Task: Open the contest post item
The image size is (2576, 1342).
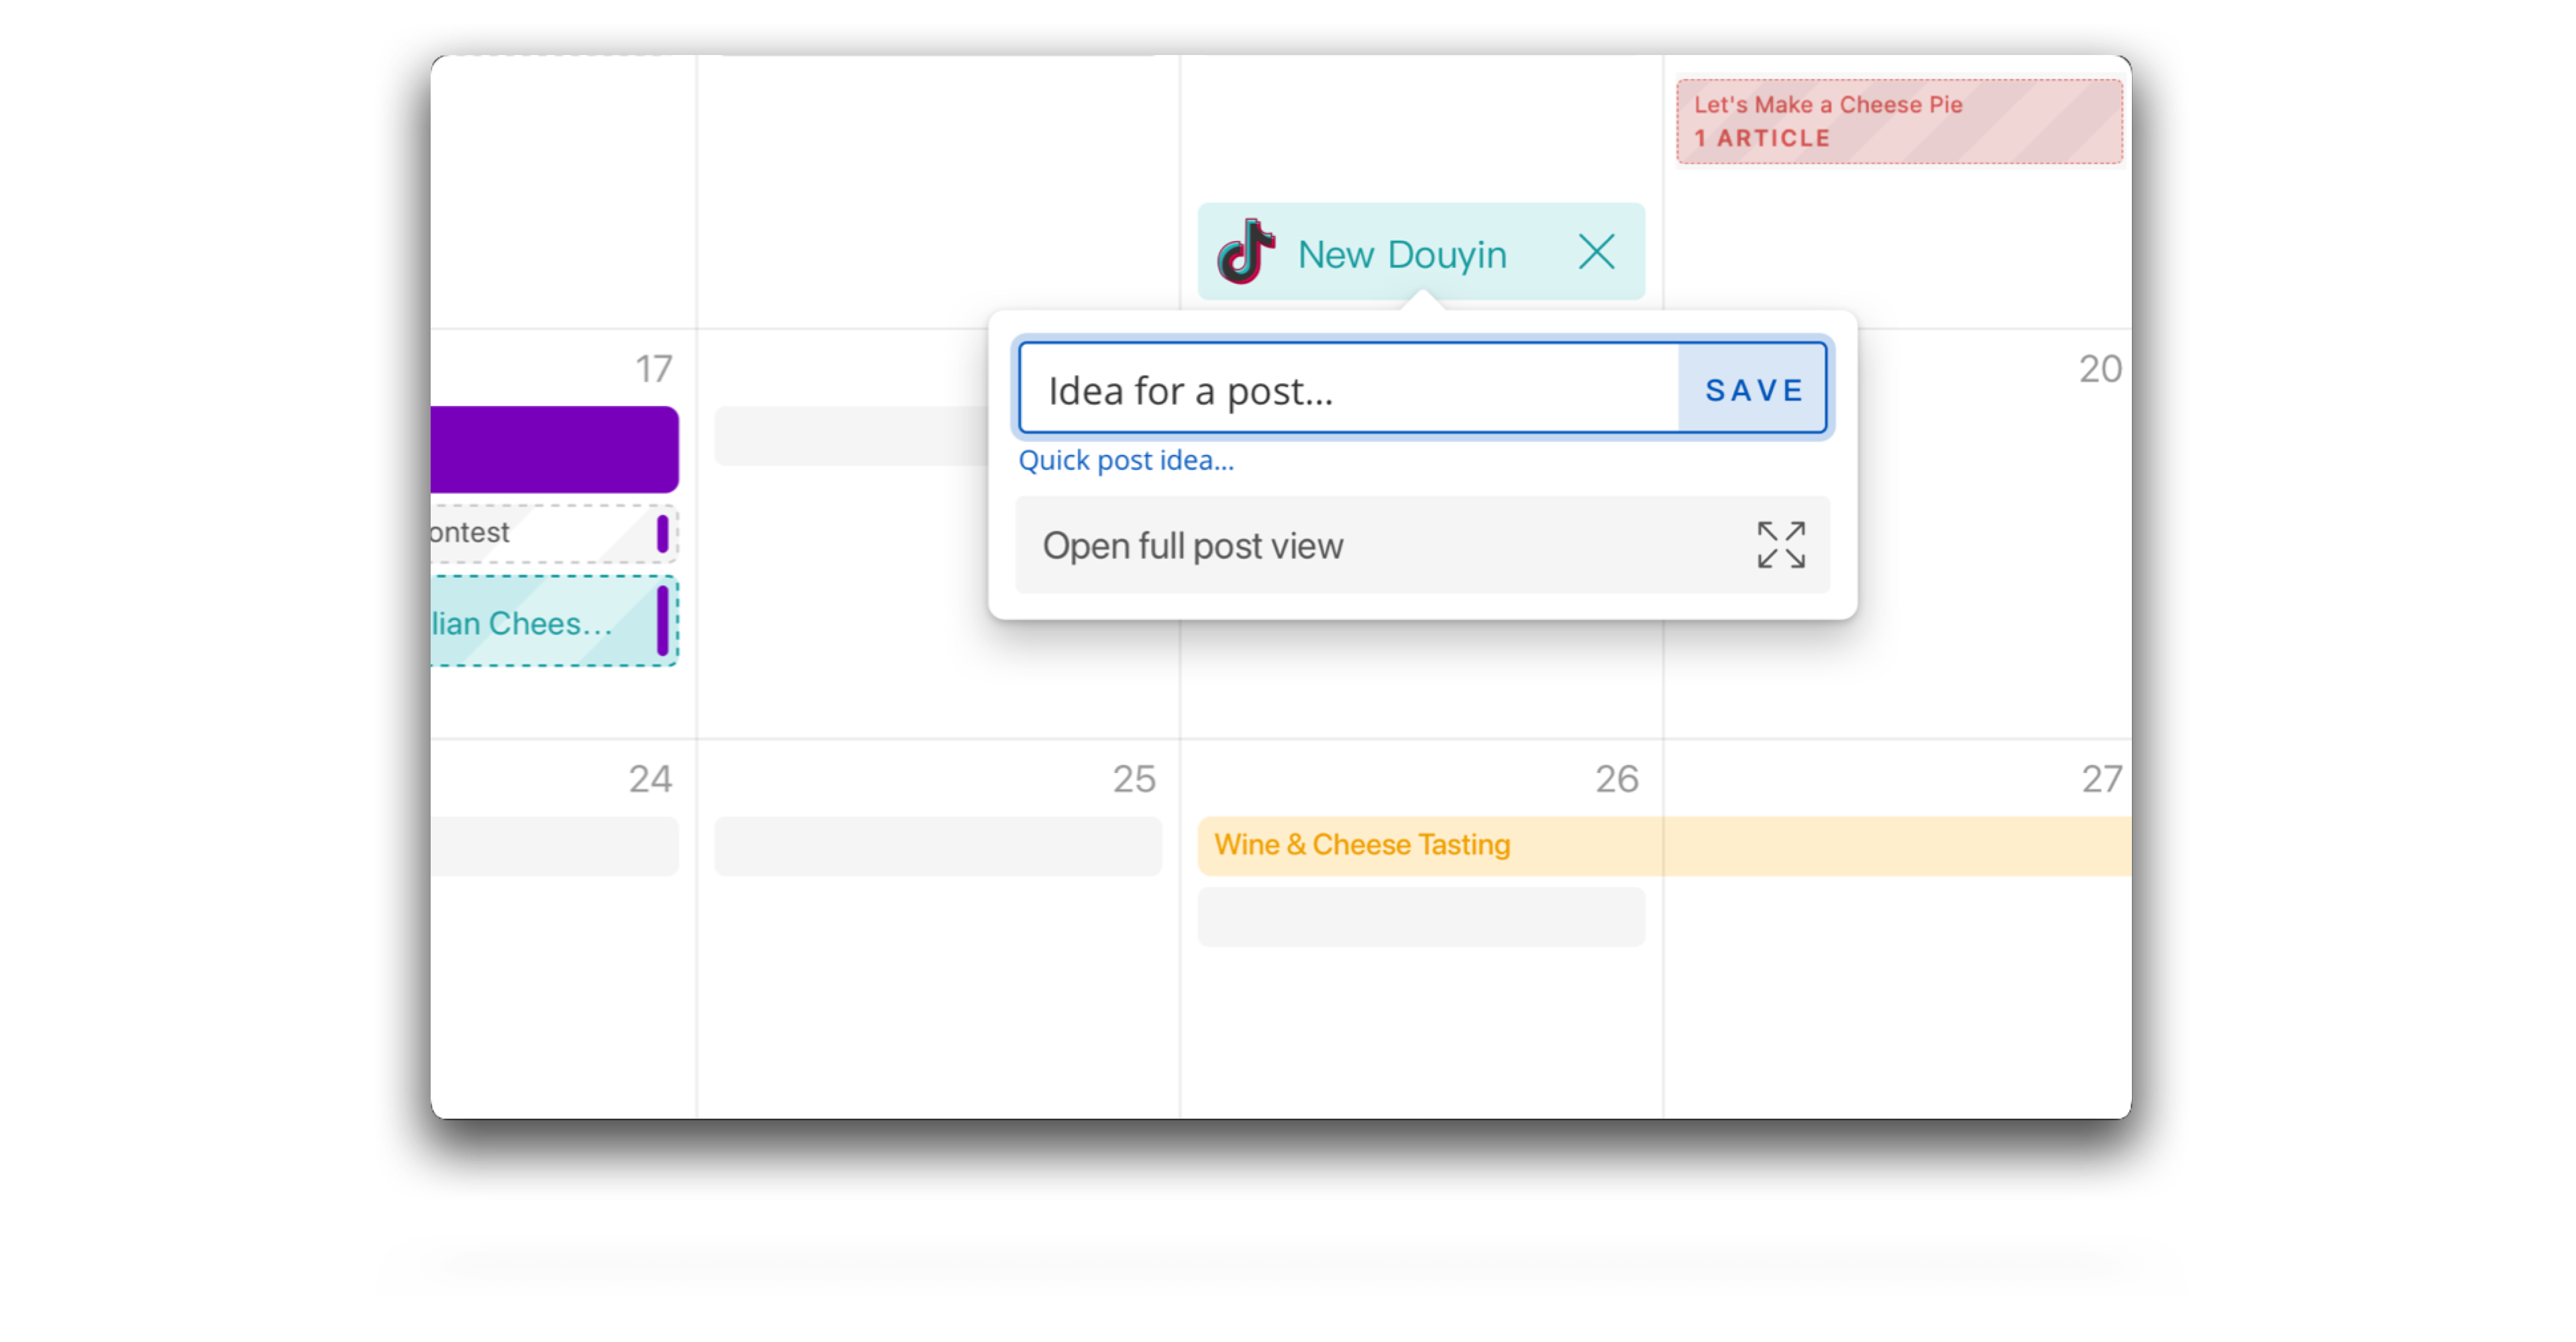Action: pos(555,533)
